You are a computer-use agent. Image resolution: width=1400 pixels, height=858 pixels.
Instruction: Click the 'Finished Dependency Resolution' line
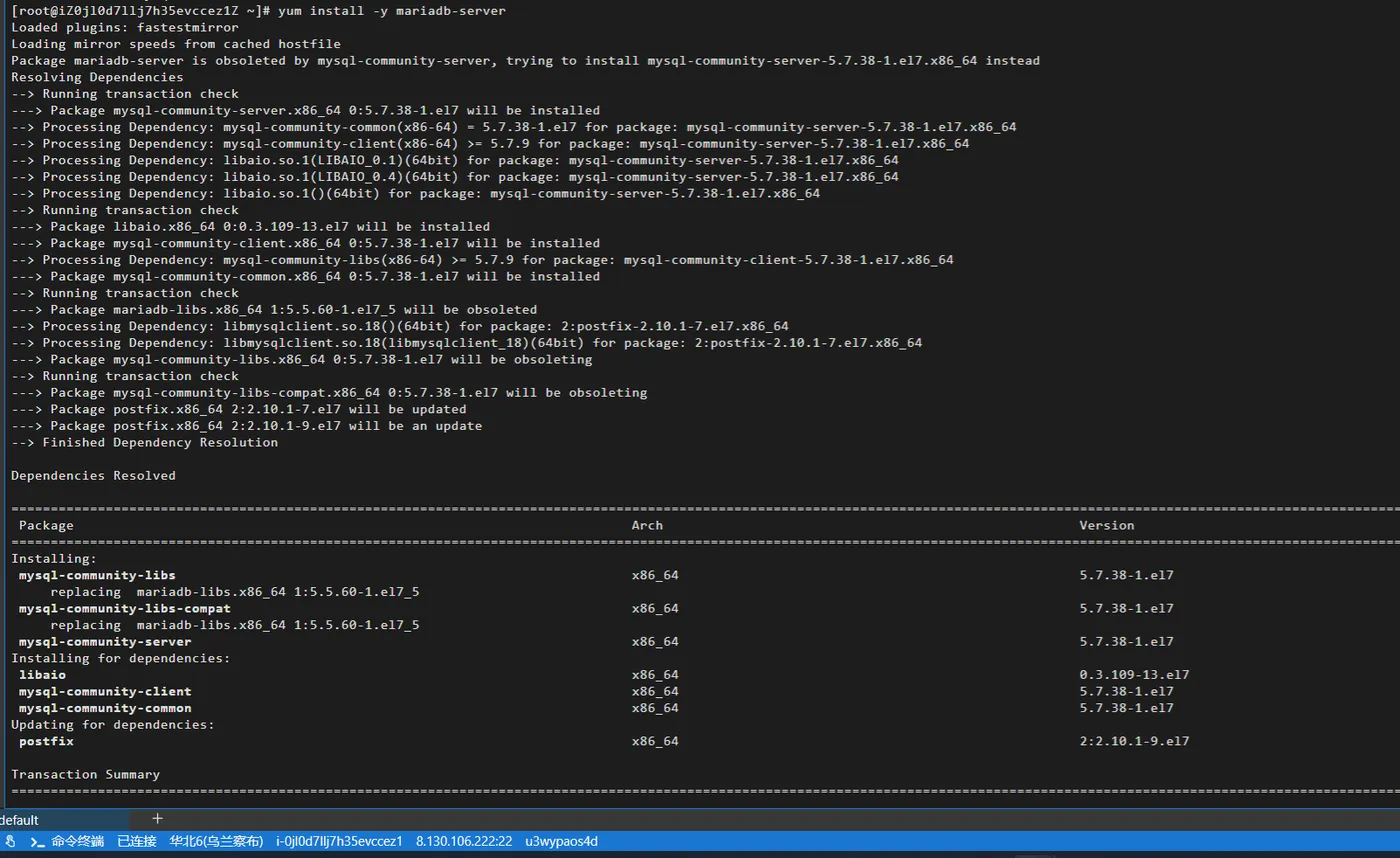pyautogui.click(x=160, y=442)
